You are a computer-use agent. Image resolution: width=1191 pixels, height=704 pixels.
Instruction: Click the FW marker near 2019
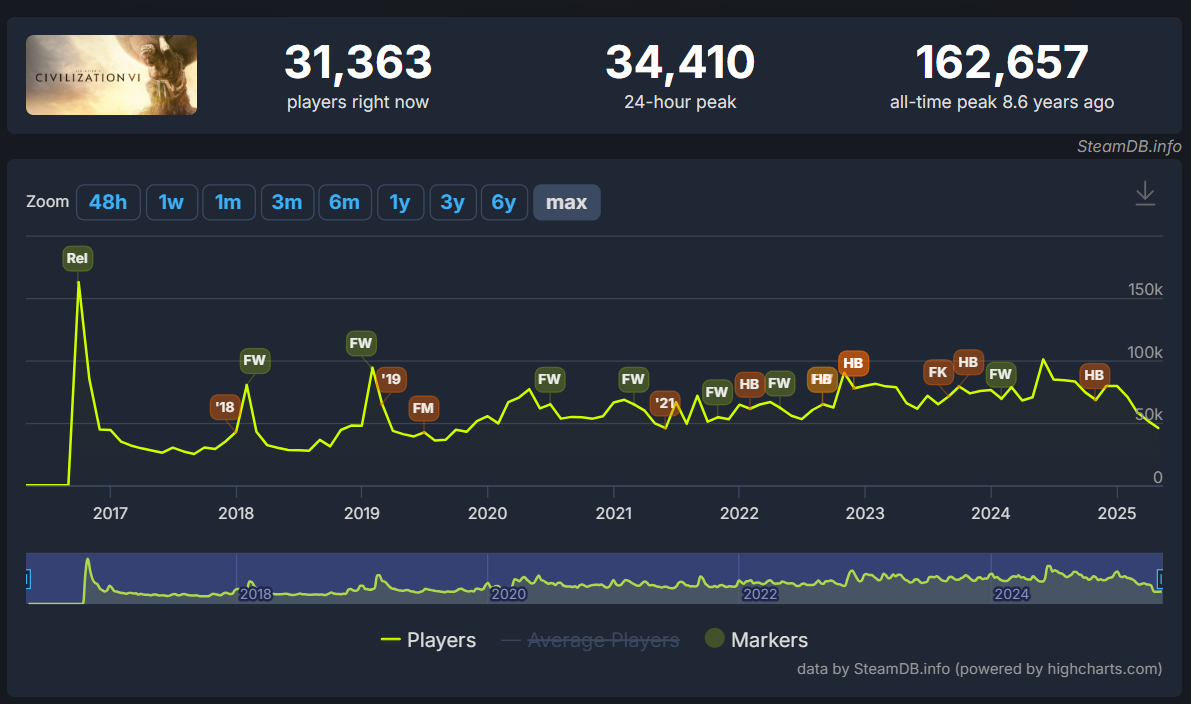[361, 343]
